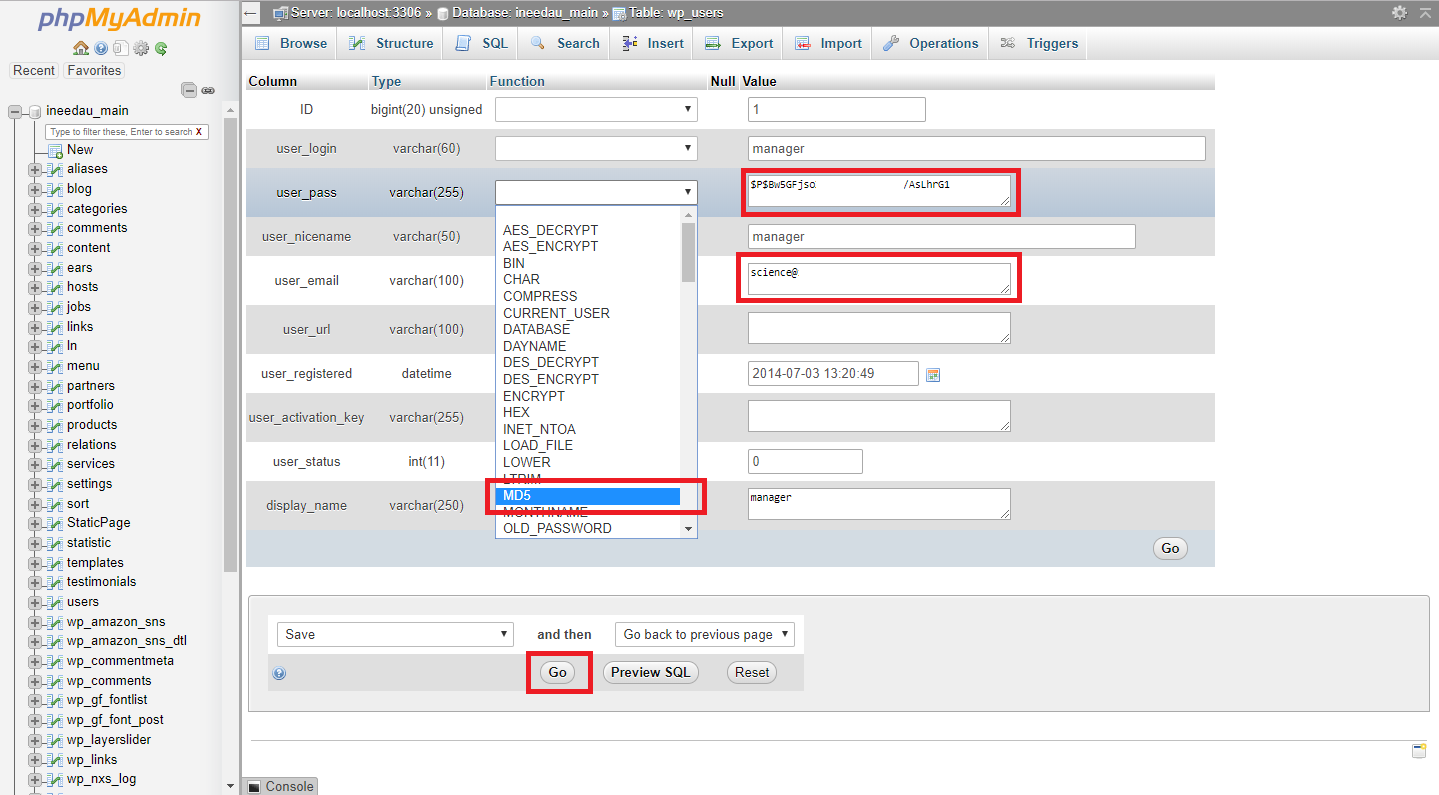
Task: Switch to the Structure tab
Action: [x=392, y=43]
